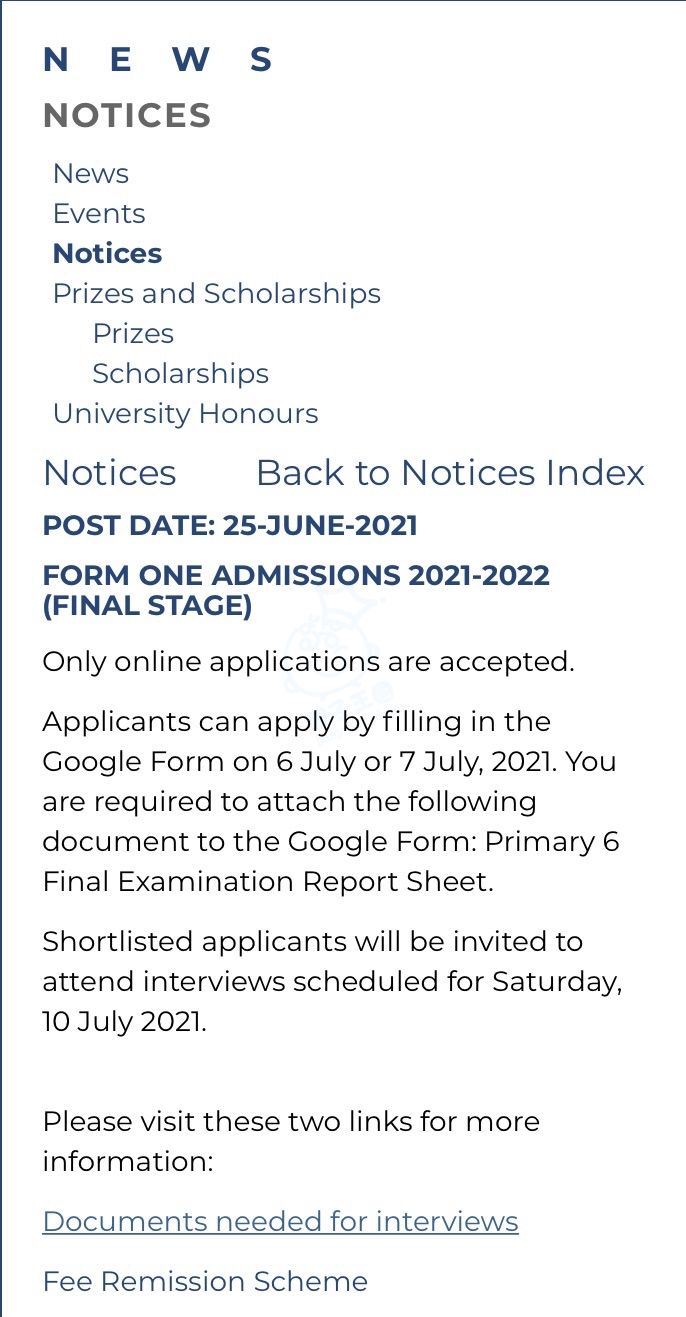Open the Scholarships sub-item
Image resolution: width=686 pixels, height=1317 pixels.
tap(180, 374)
